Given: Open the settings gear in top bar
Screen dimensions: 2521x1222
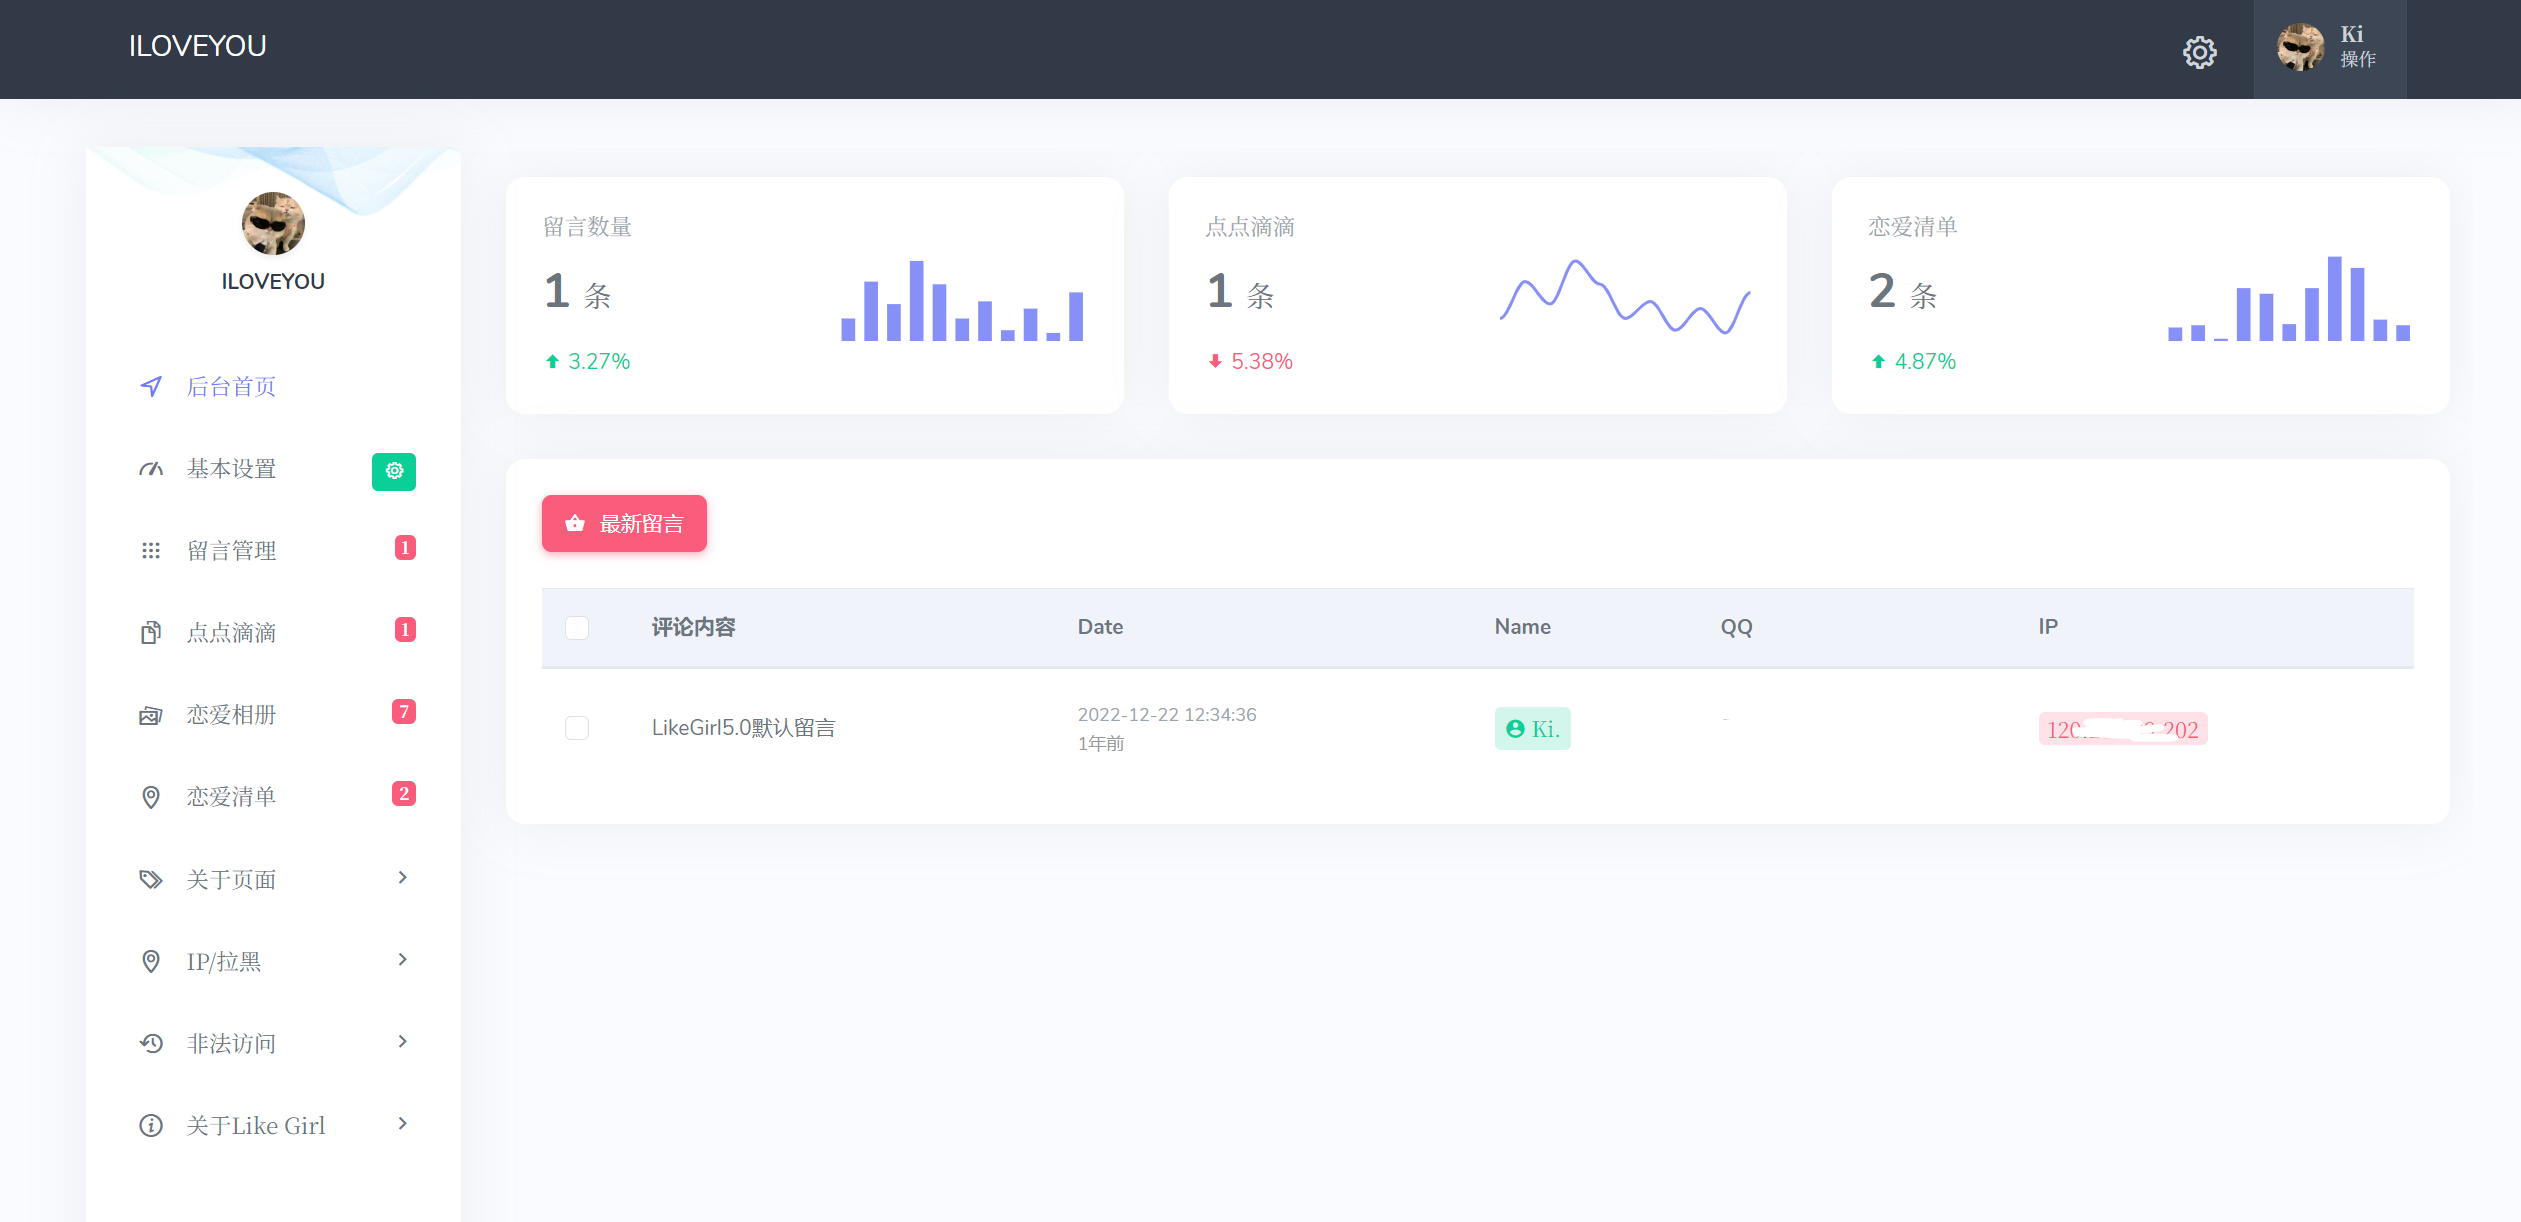Looking at the screenshot, I should click(x=2199, y=52).
